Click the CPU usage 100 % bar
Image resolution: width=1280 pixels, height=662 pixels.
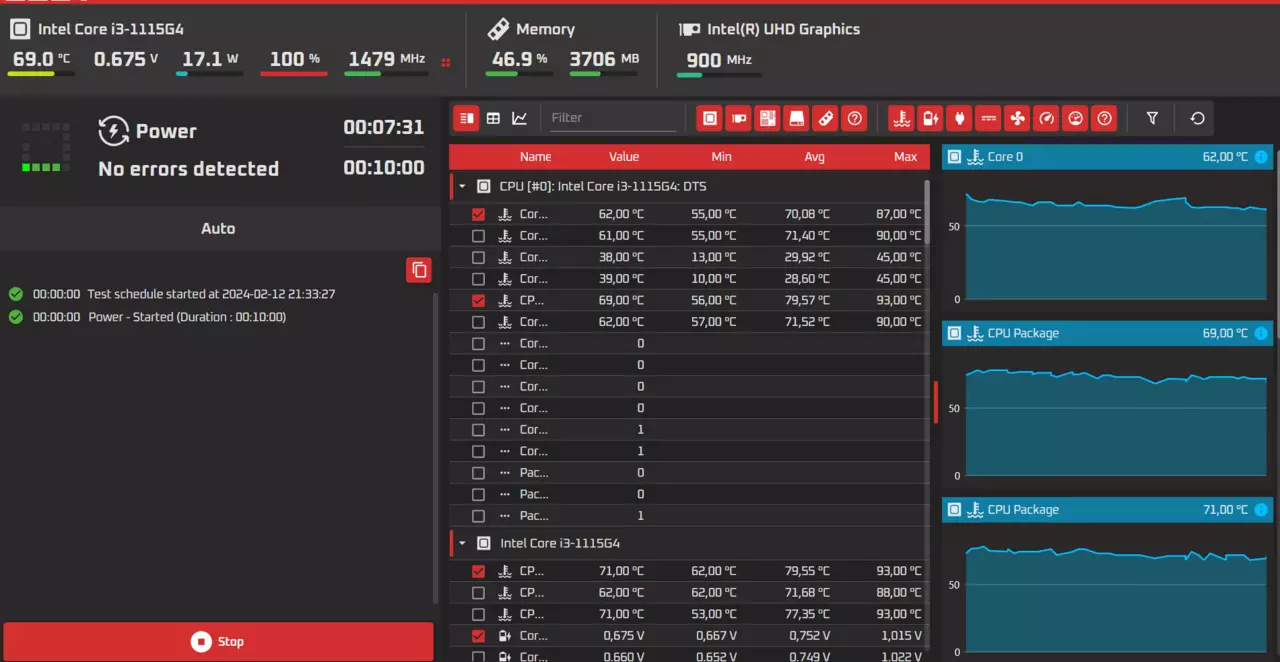pyautogui.click(x=294, y=73)
